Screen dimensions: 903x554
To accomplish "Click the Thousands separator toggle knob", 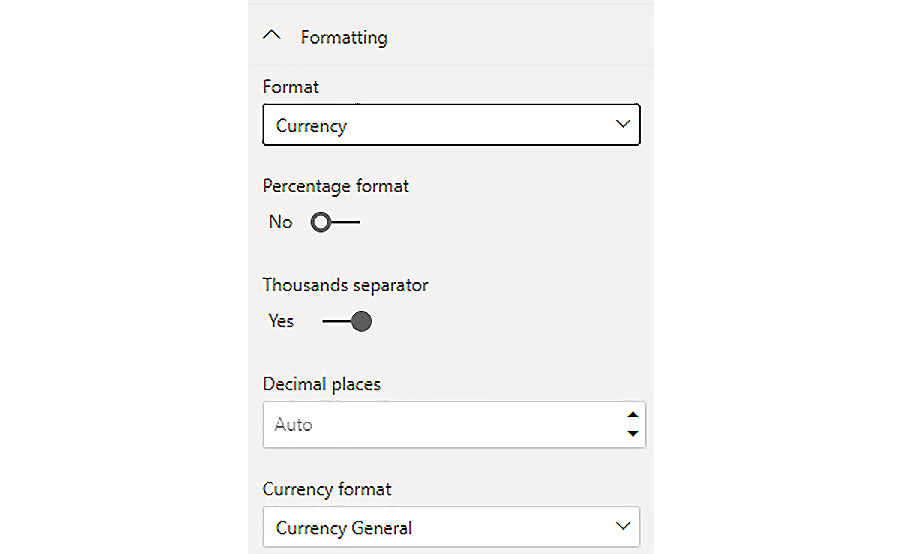I will (362, 321).
